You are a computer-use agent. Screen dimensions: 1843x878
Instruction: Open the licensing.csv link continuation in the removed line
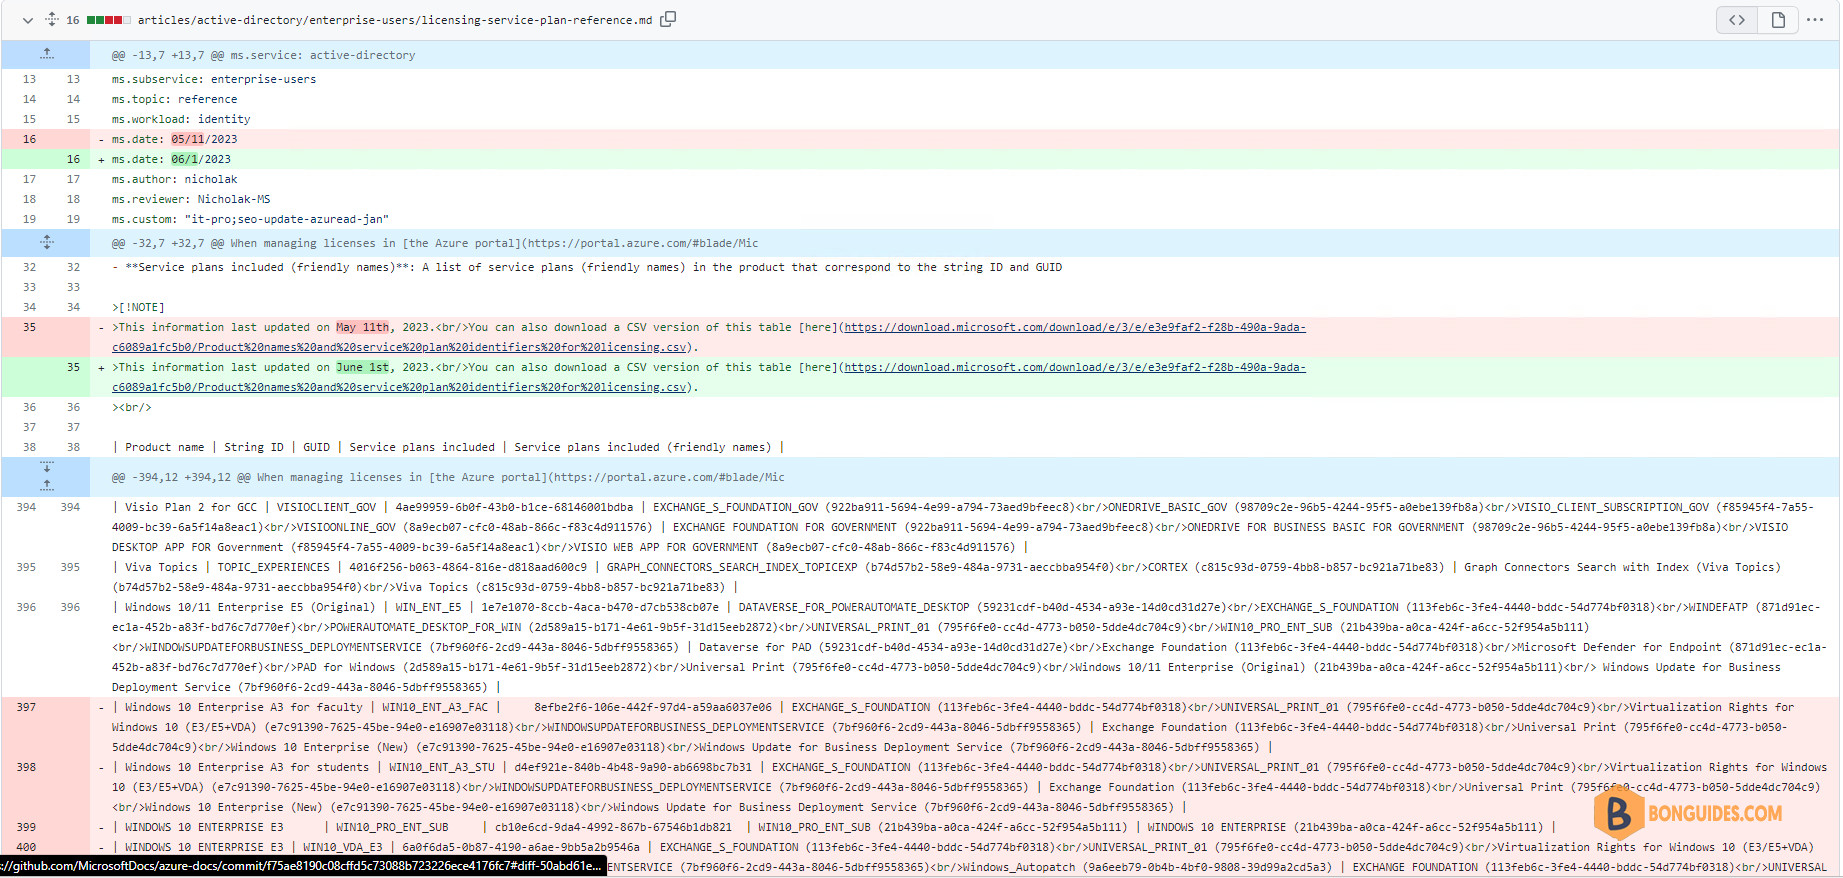tap(399, 347)
